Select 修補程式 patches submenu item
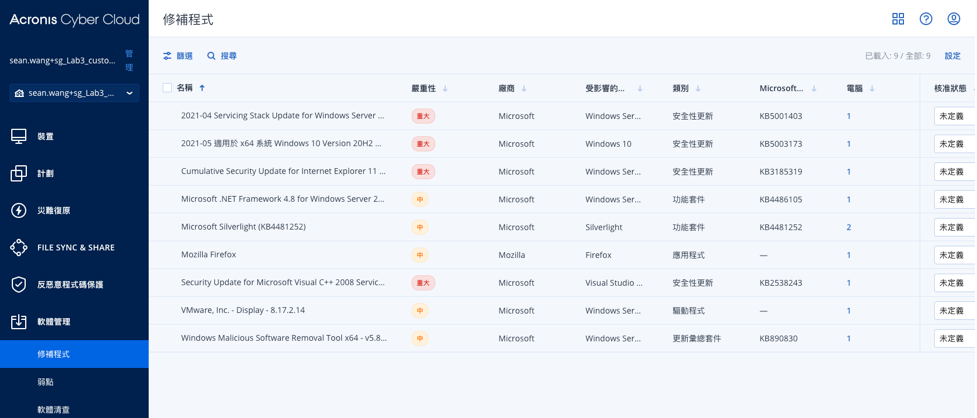Viewport: 977px width, 418px height. 74,354
